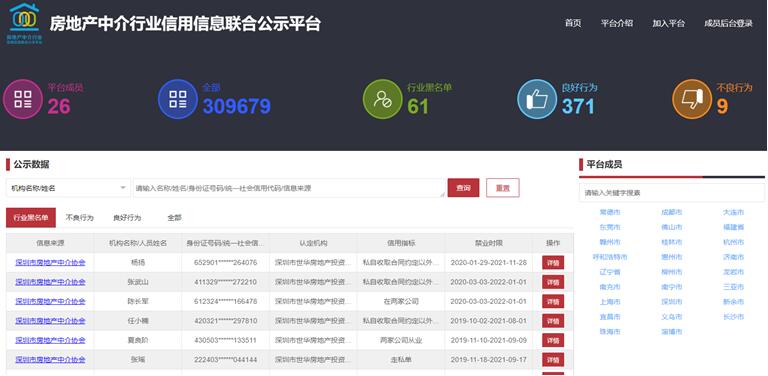This screenshot has height=376, width=768.
Task: Open 深圳市房地产中介协会 link in 夏炎阶 row
Action: (x=50, y=340)
